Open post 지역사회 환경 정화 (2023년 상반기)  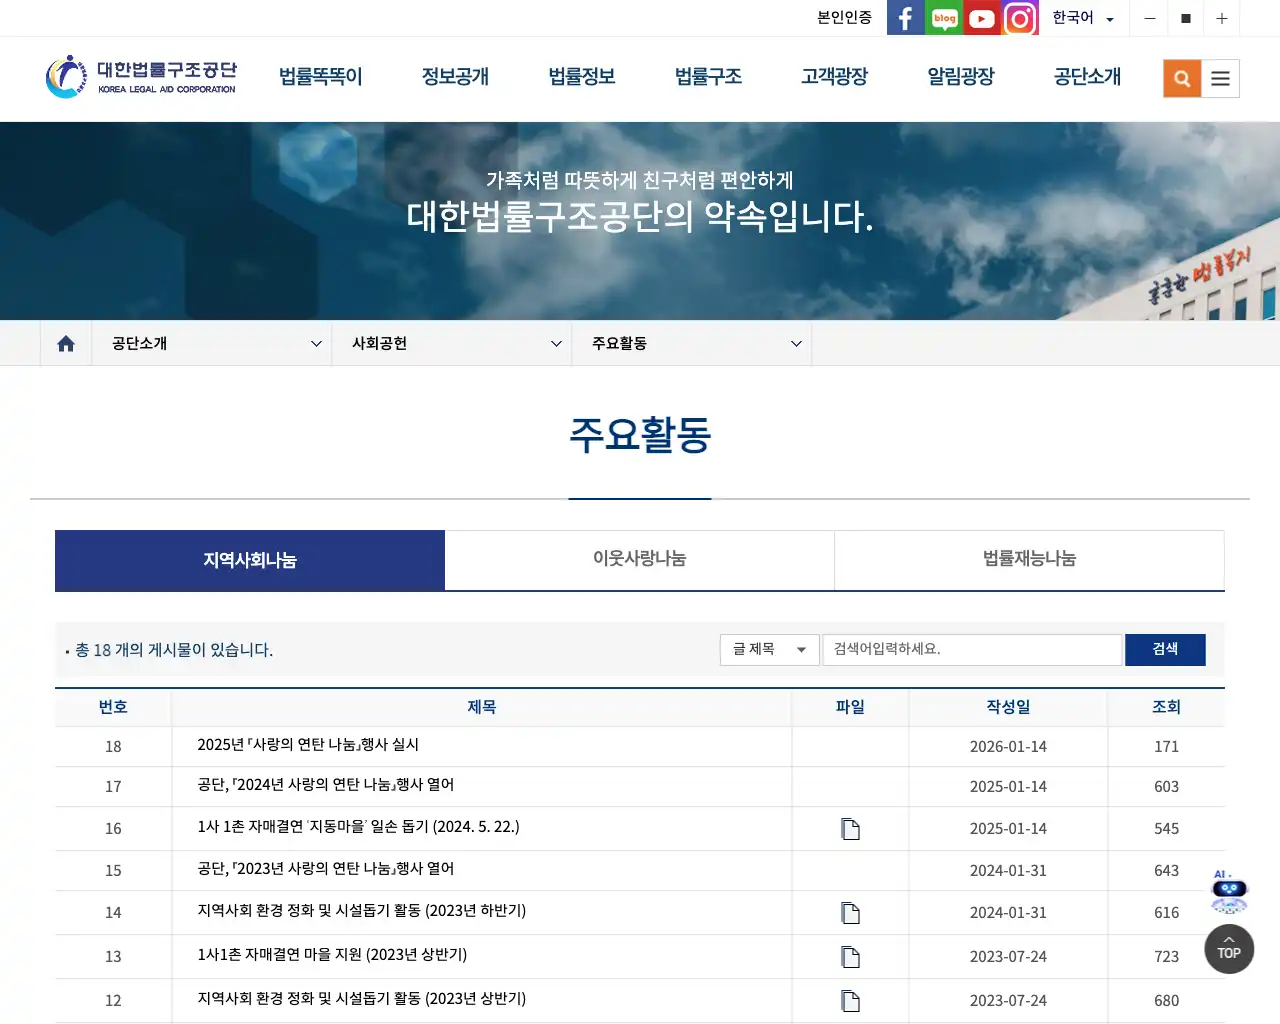[362, 999]
